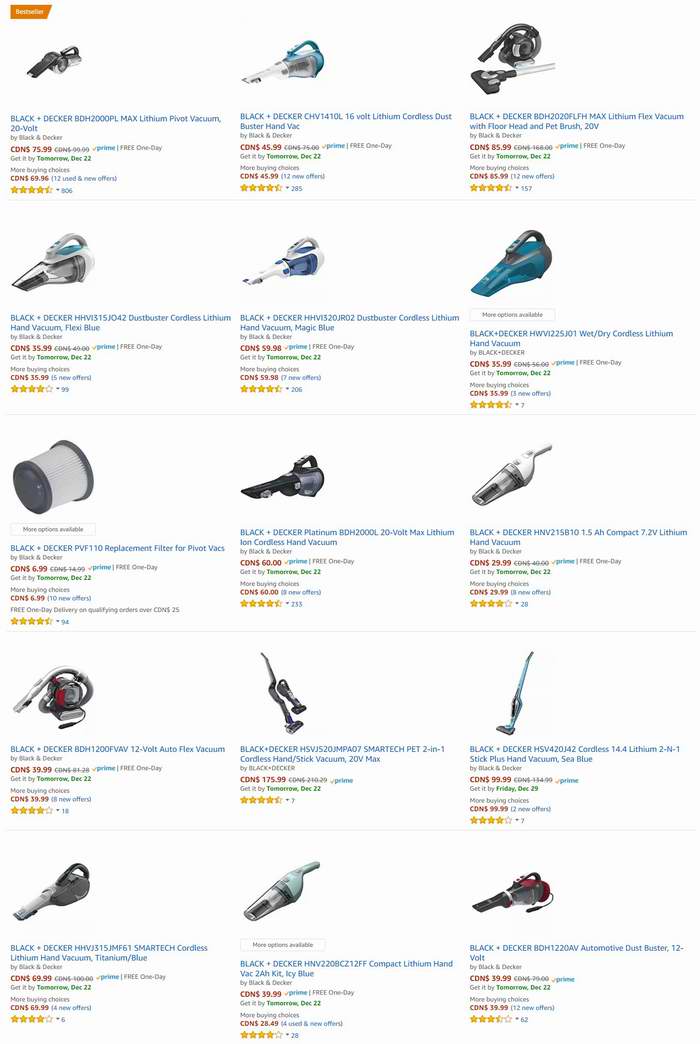Image resolution: width=700 pixels, height=1044 pixels.
Task: Open the HSV420J42 blue stick vacuum image
Action: (x=515, y=692)
